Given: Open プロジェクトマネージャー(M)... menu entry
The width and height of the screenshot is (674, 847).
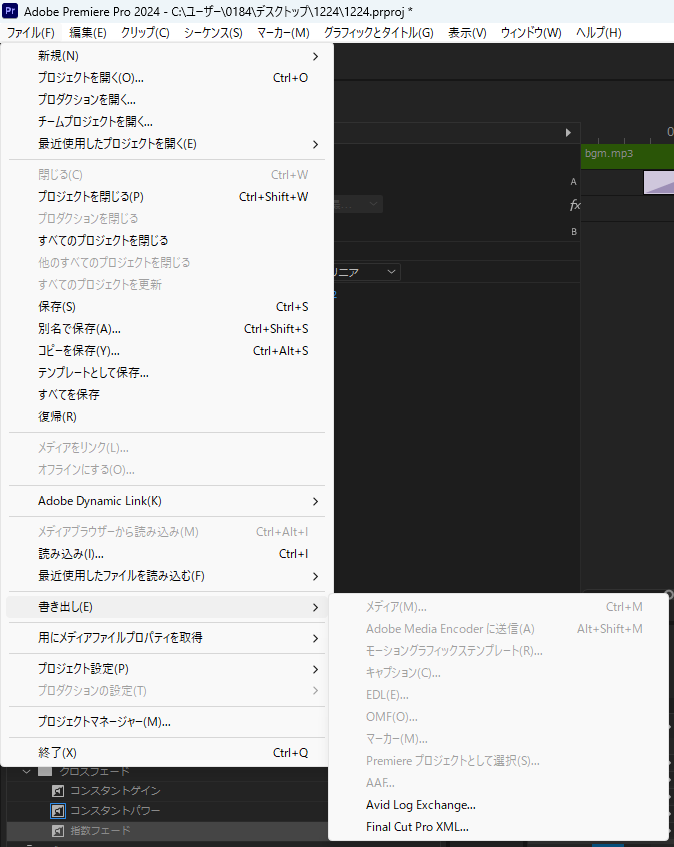Looking at the screenshot, I should [x=104, y=721].
